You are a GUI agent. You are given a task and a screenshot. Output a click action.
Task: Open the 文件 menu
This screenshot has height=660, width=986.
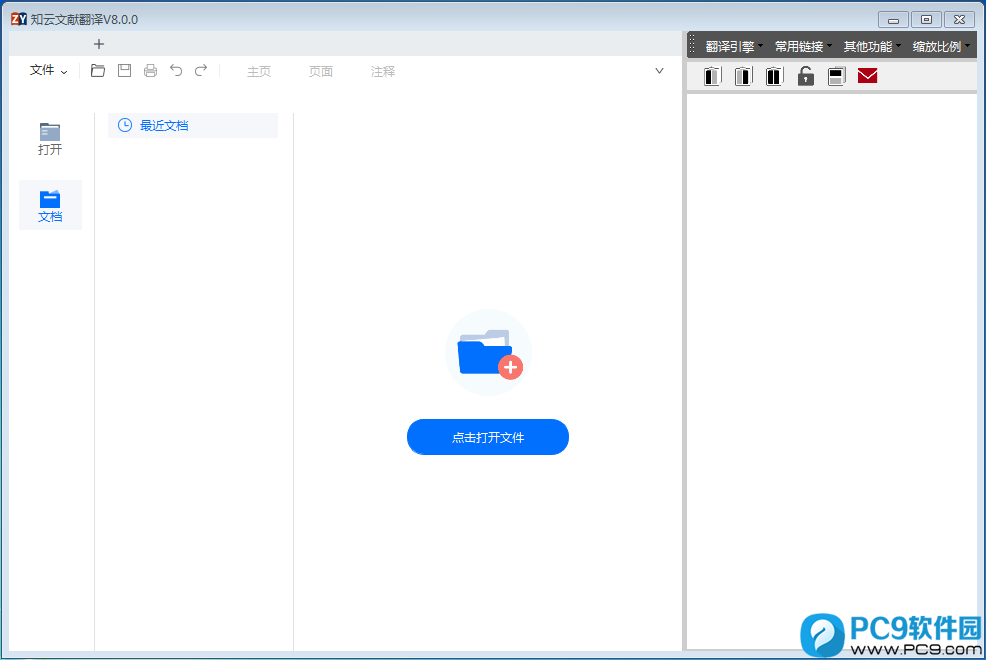(x=48, y=70)
